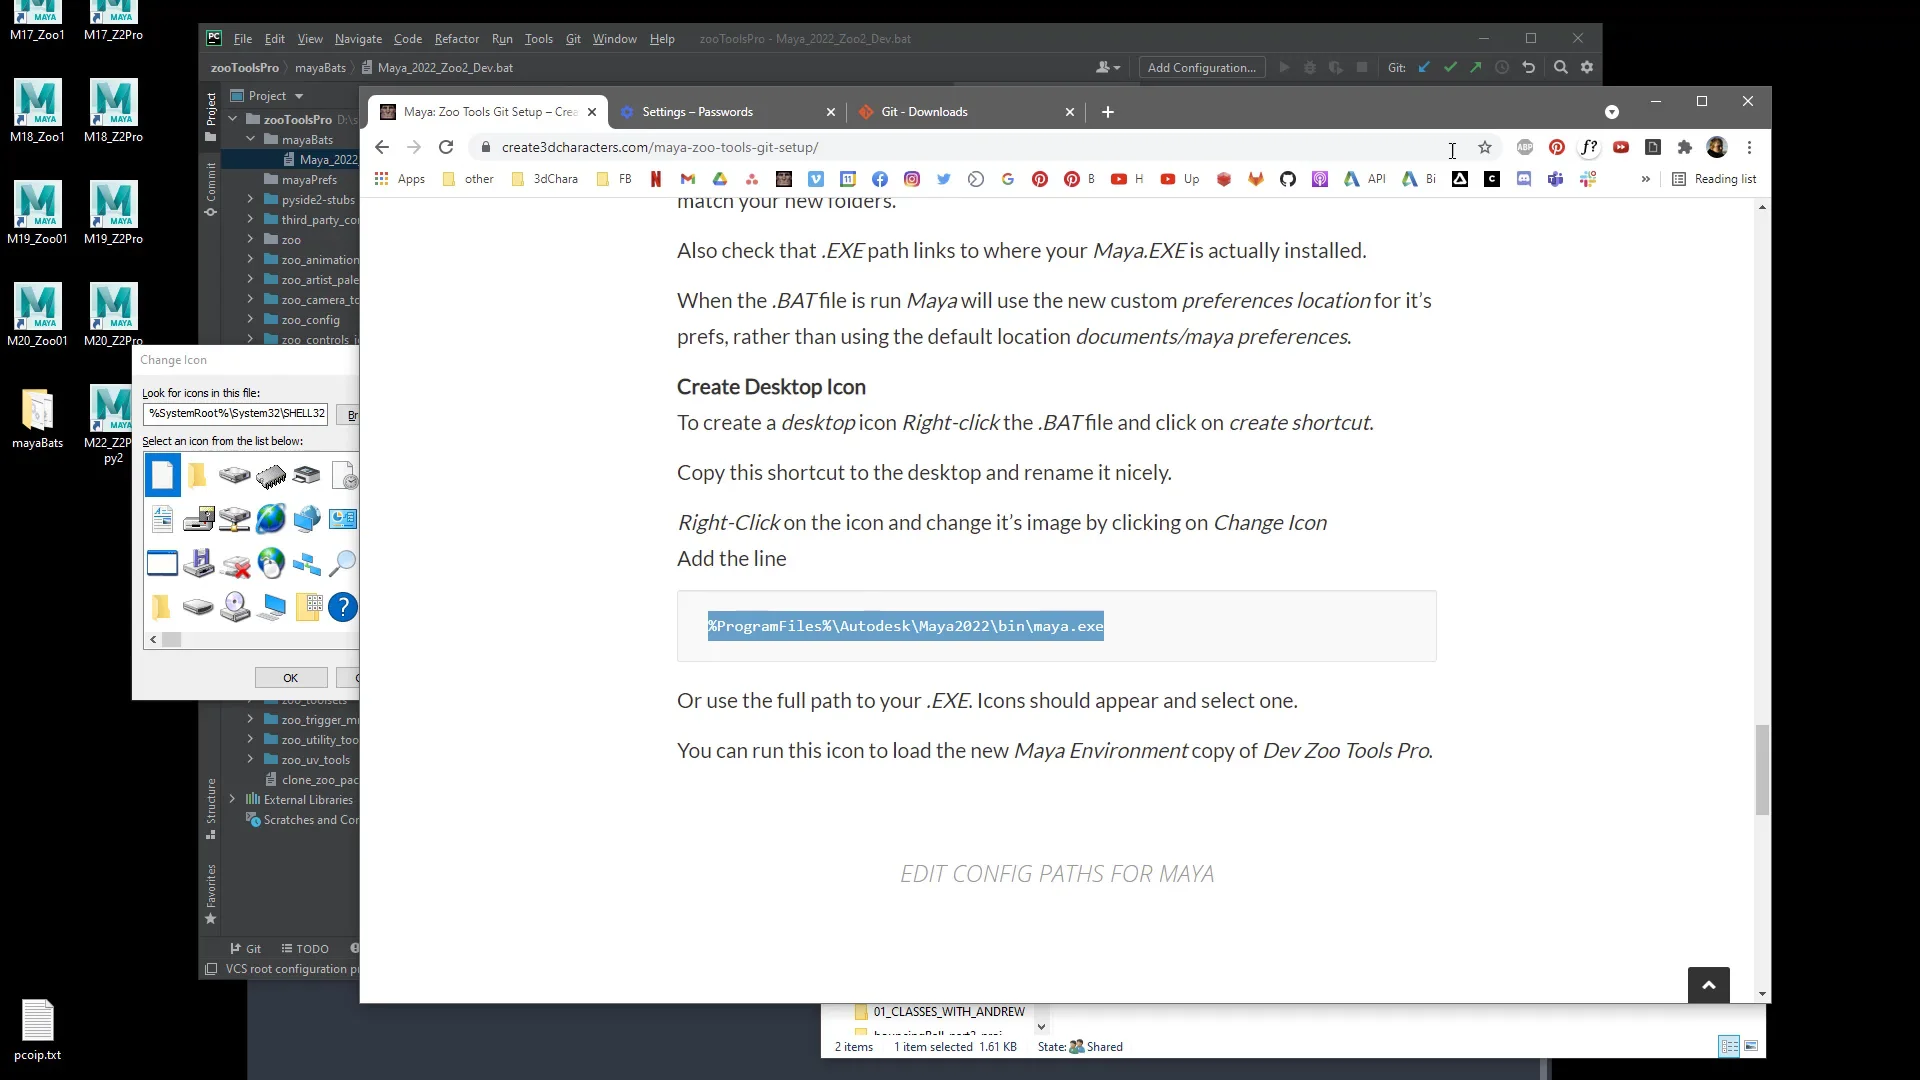Click the icon file path field
The height and width of the screenshot is (1080, 1920).
pyautogui.click(x=236, y=413)
